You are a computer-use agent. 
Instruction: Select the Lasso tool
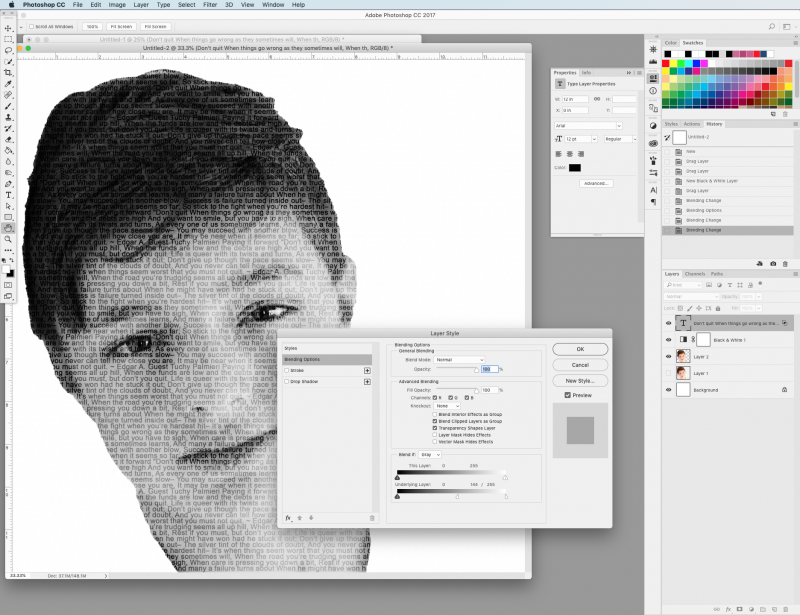8,51
